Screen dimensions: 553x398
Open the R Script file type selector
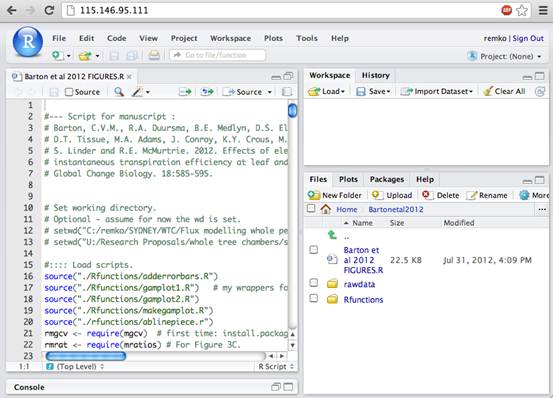pos(276,367)
